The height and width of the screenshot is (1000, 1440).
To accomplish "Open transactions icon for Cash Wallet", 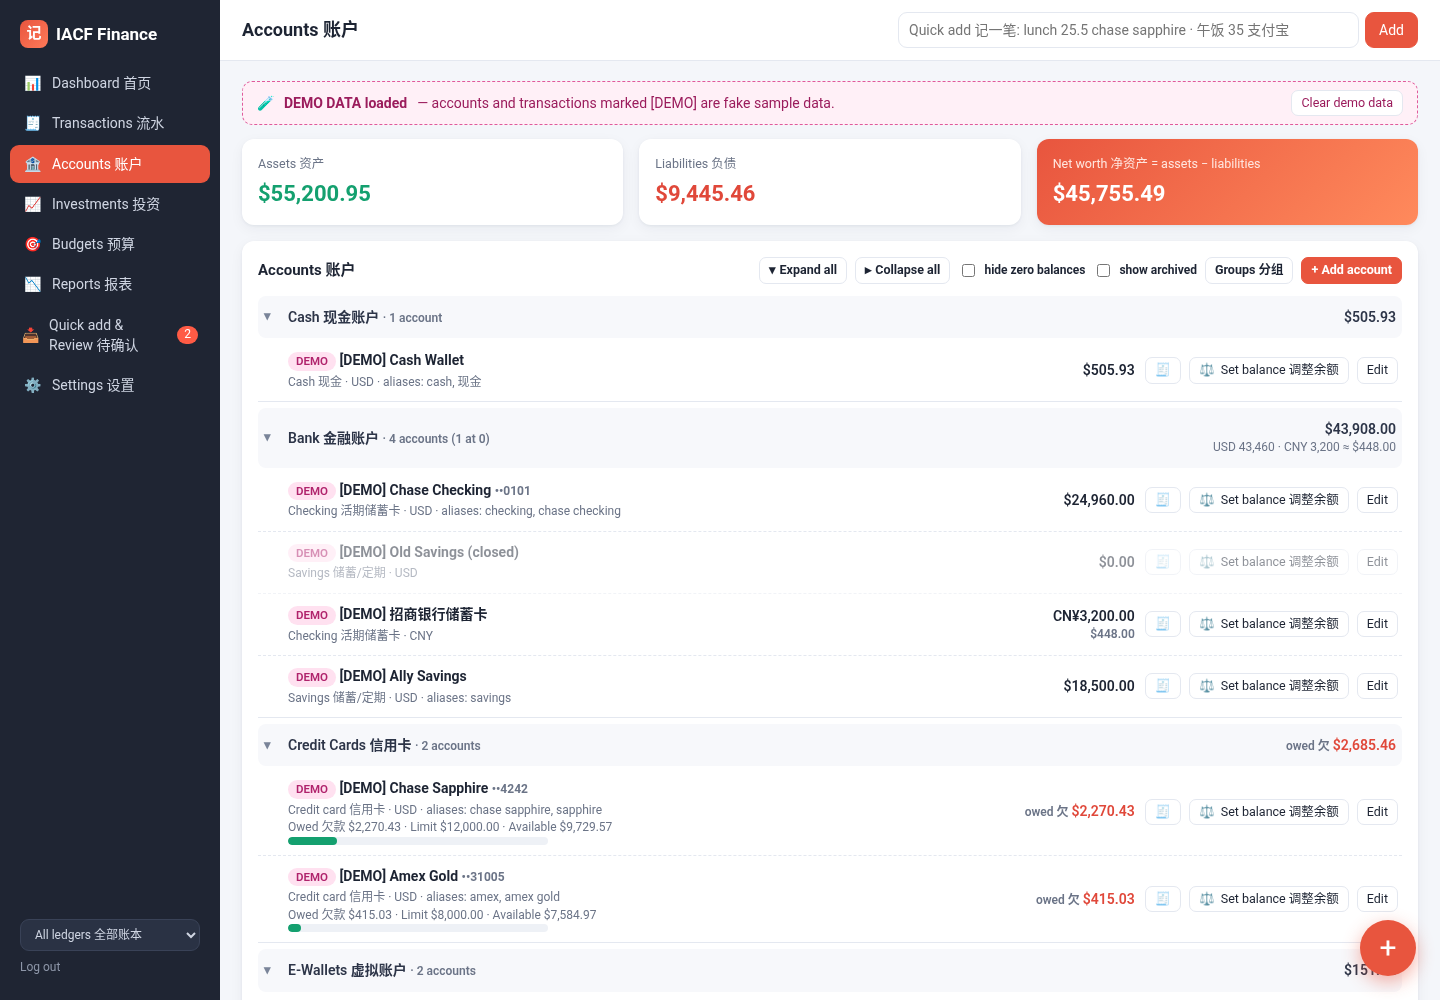I will pos(1163,370).
